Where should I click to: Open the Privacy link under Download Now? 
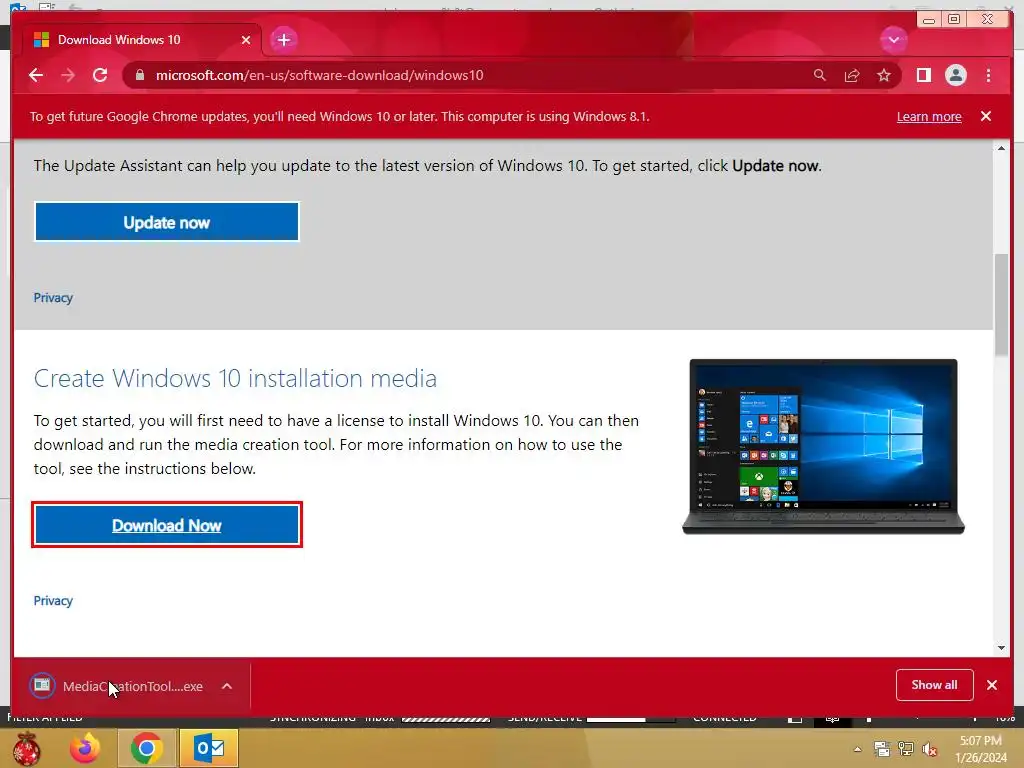pyautogui.click(x=53, y=601)
